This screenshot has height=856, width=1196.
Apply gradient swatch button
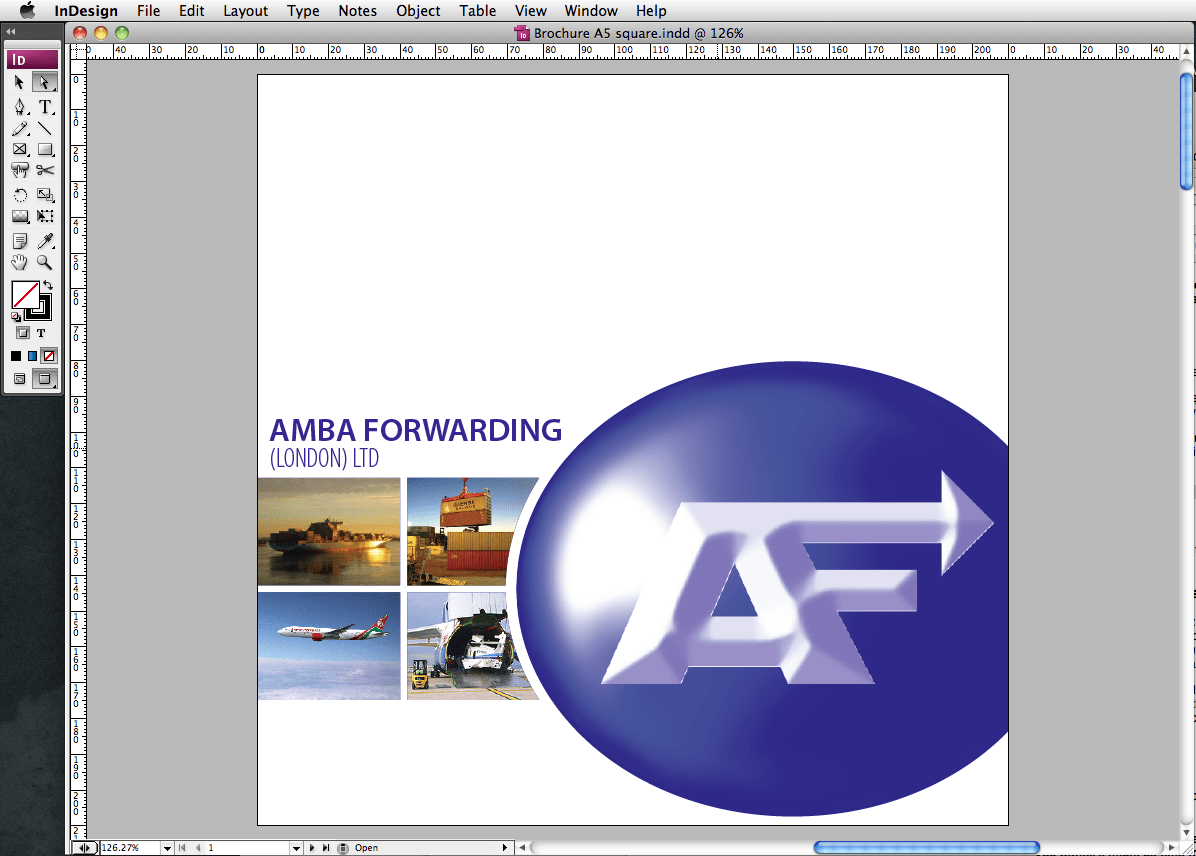click(32, 356)
